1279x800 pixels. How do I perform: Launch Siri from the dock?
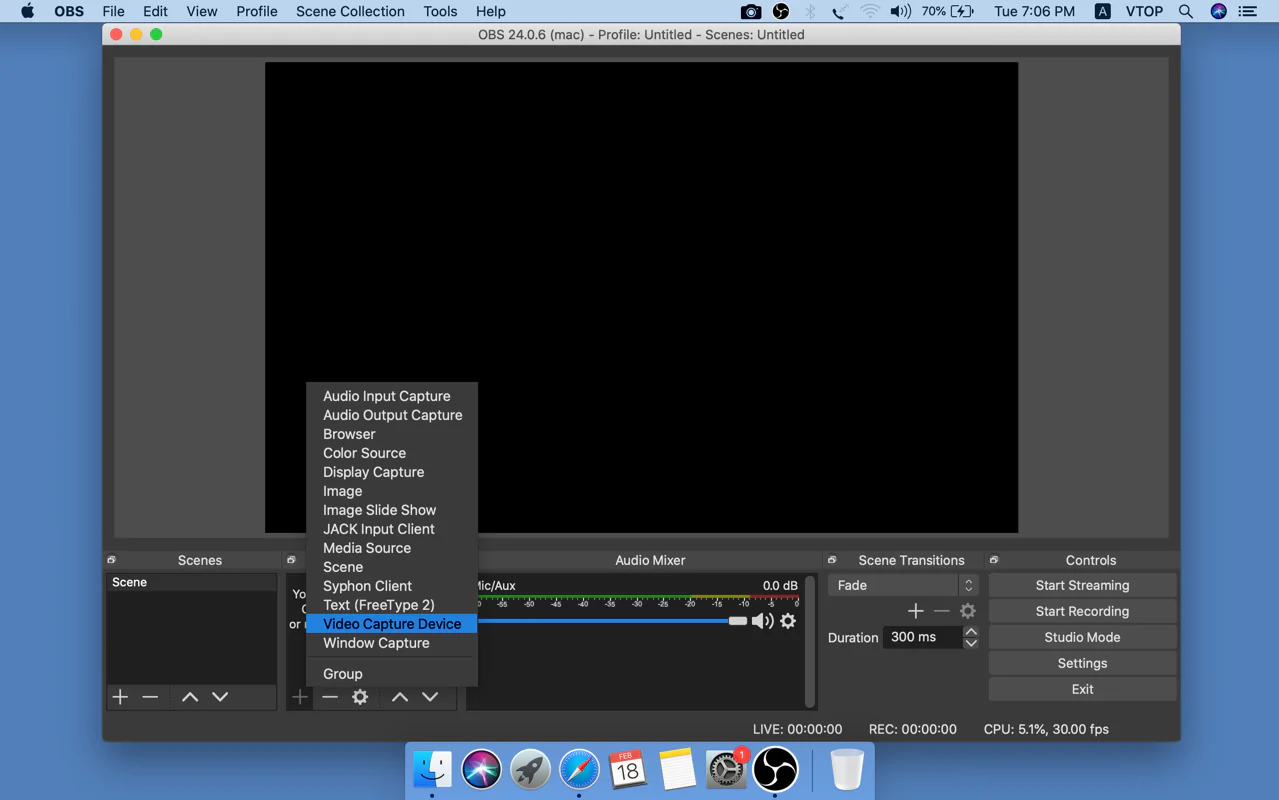pos(481,770)
